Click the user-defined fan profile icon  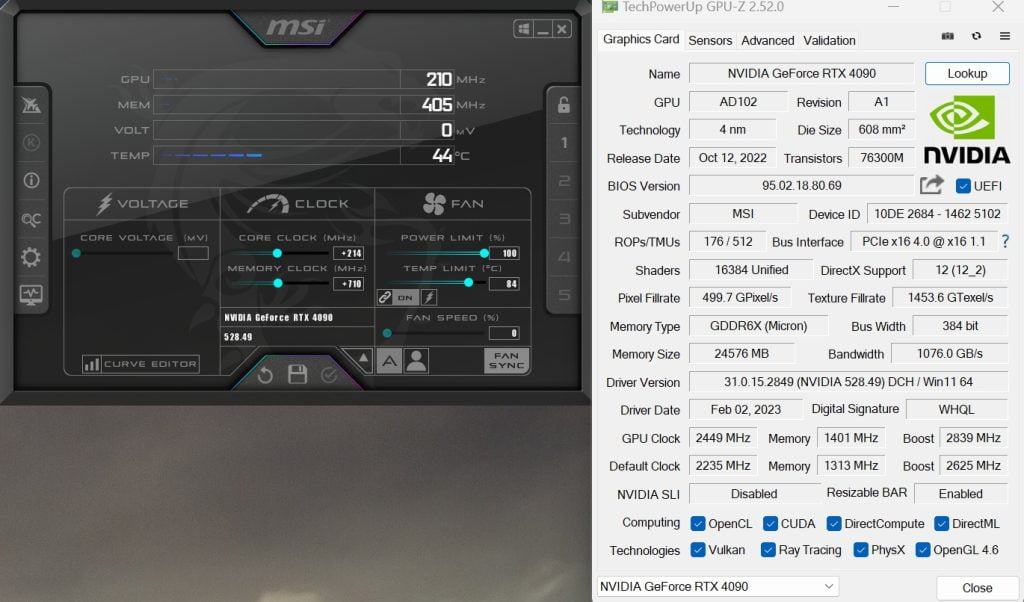[416, 360]
